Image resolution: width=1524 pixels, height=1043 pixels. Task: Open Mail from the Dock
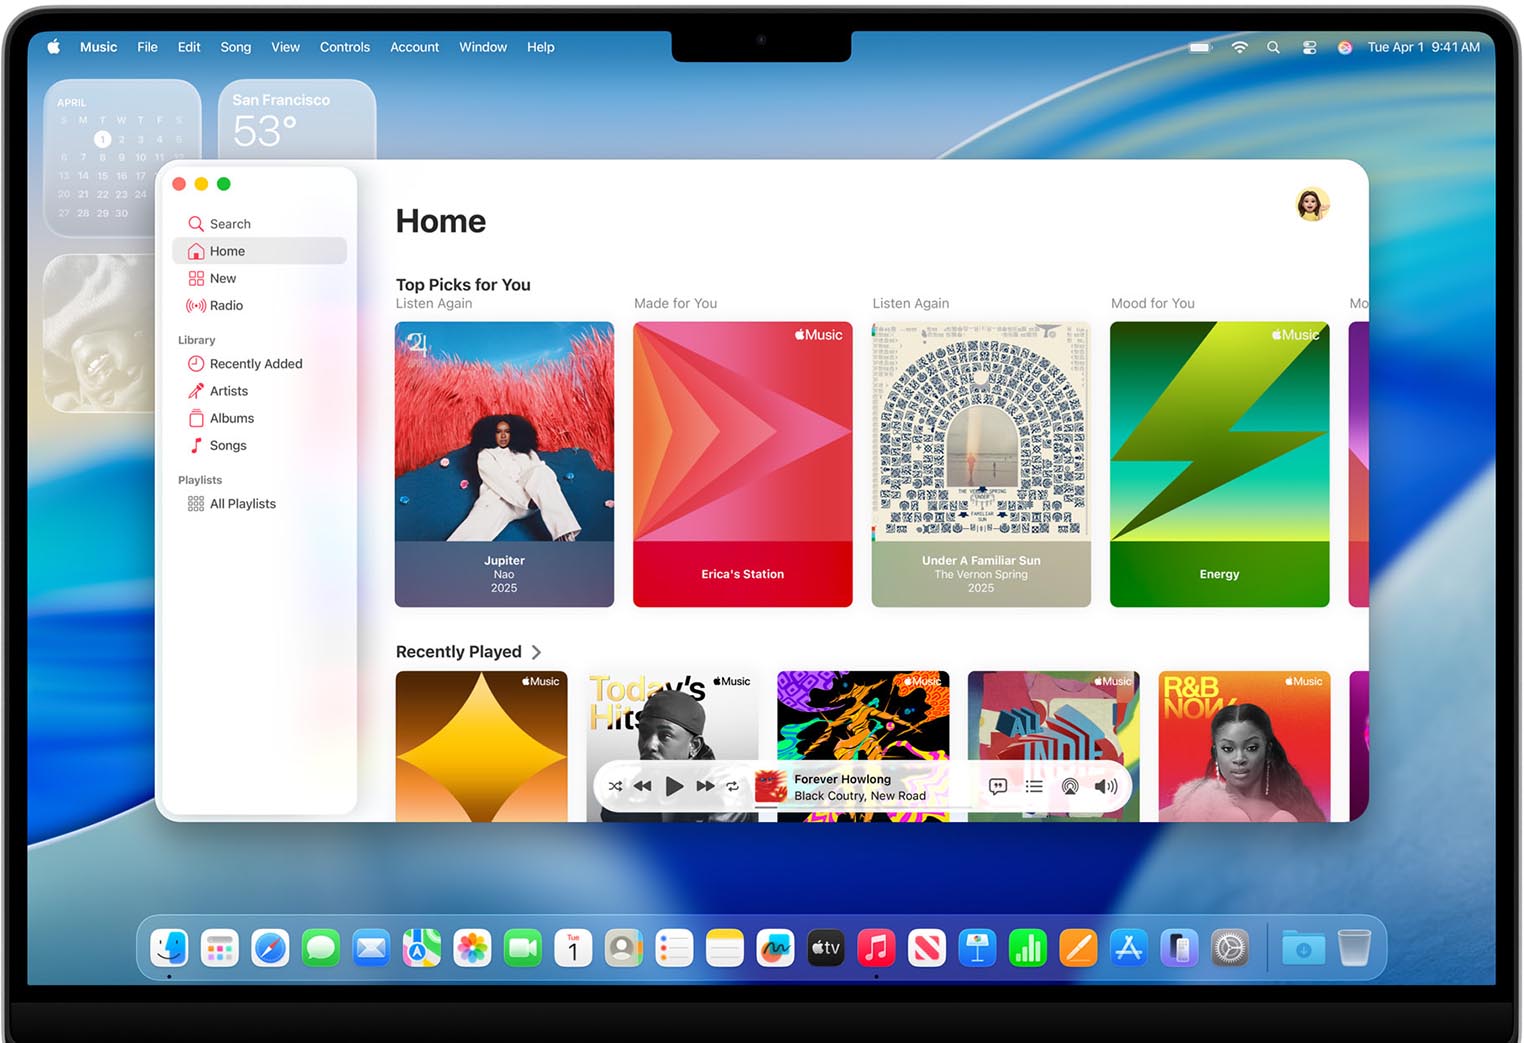pyautogui.click(x=371, y=947)
